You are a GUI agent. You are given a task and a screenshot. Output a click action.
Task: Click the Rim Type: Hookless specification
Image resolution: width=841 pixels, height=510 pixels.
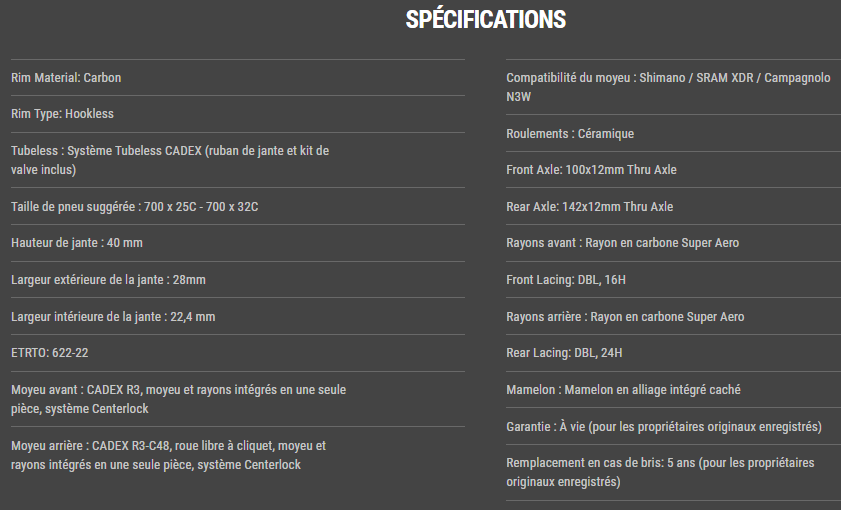point(62,114)
